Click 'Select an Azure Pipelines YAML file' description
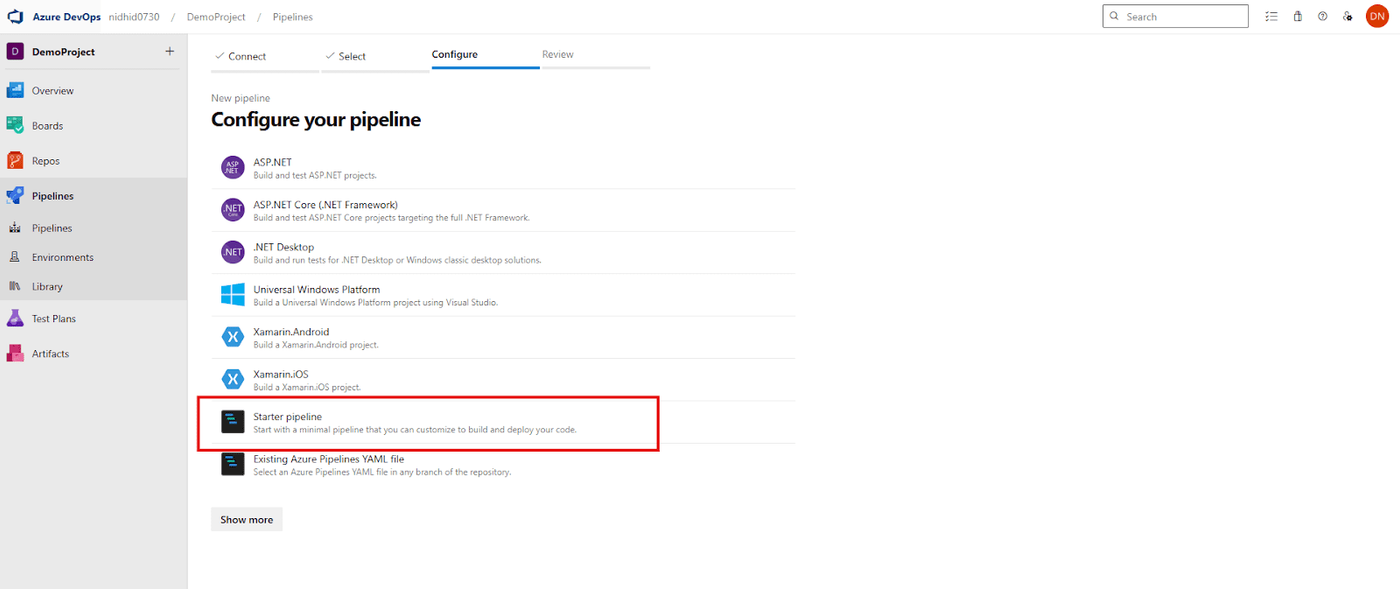Screen dimensions: 1400x589 point(382,472)
